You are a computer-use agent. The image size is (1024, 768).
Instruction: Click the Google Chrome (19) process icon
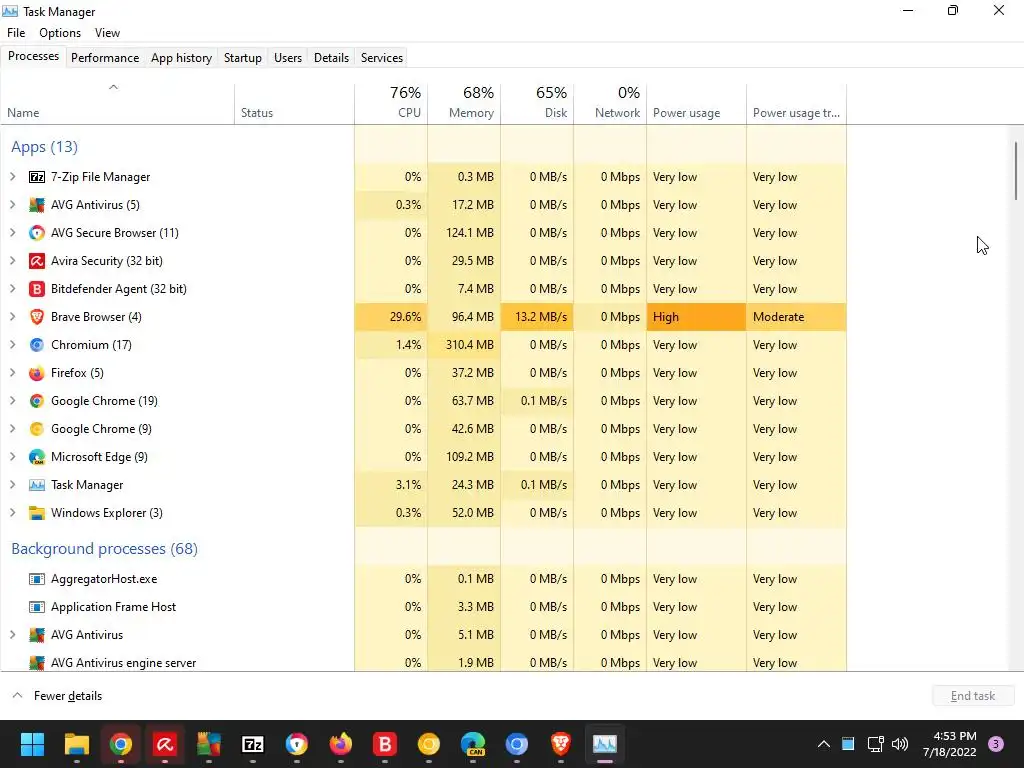click(x=37, y=401)
